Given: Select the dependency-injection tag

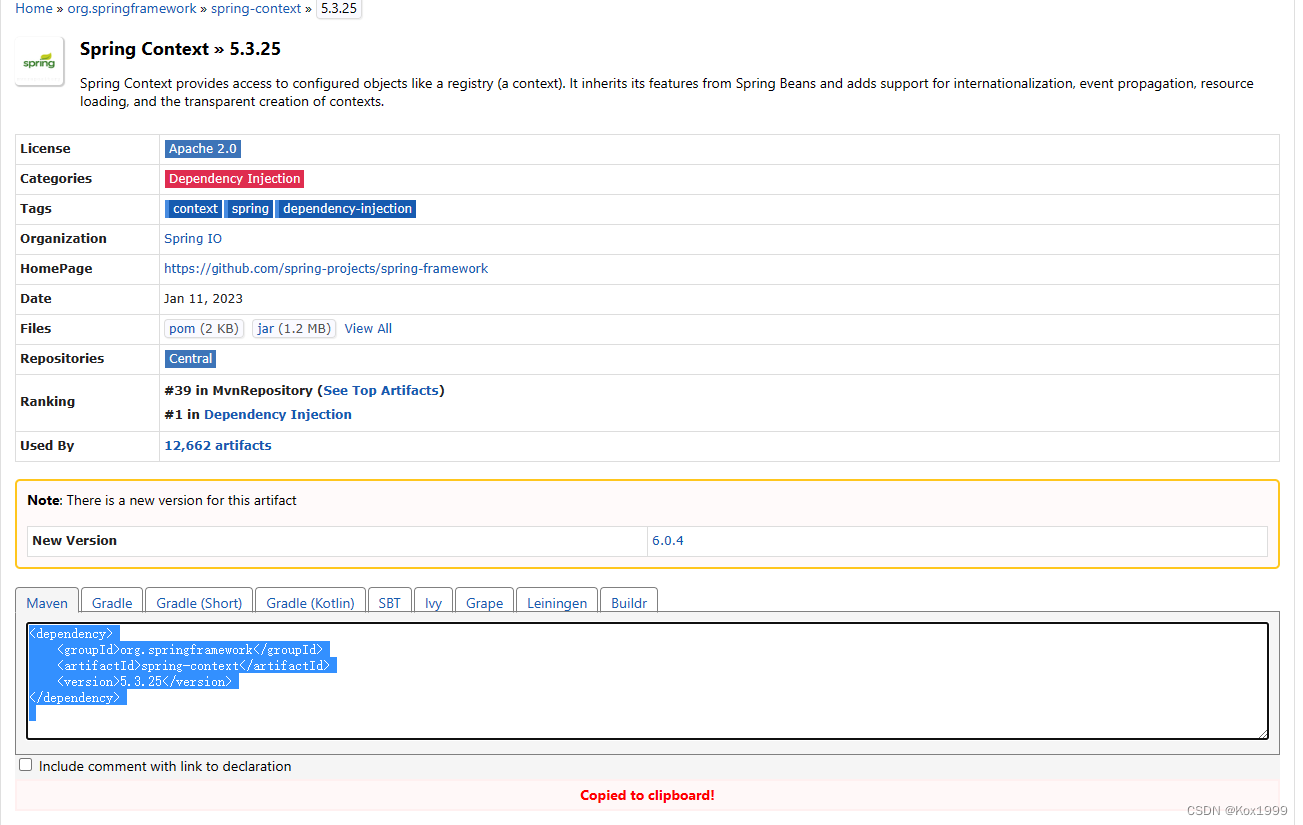Looking at the screenshot, I should tap(346, 209).
